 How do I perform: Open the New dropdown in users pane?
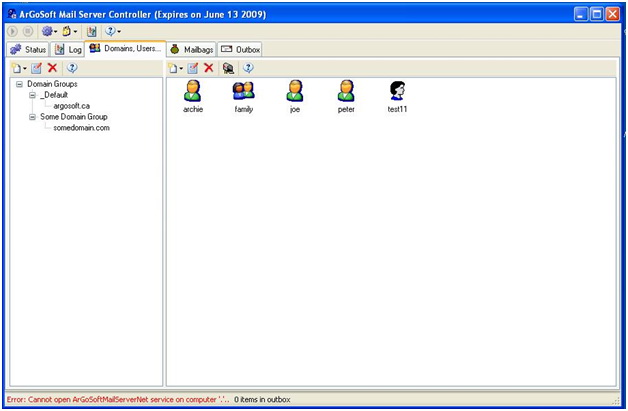175,68
